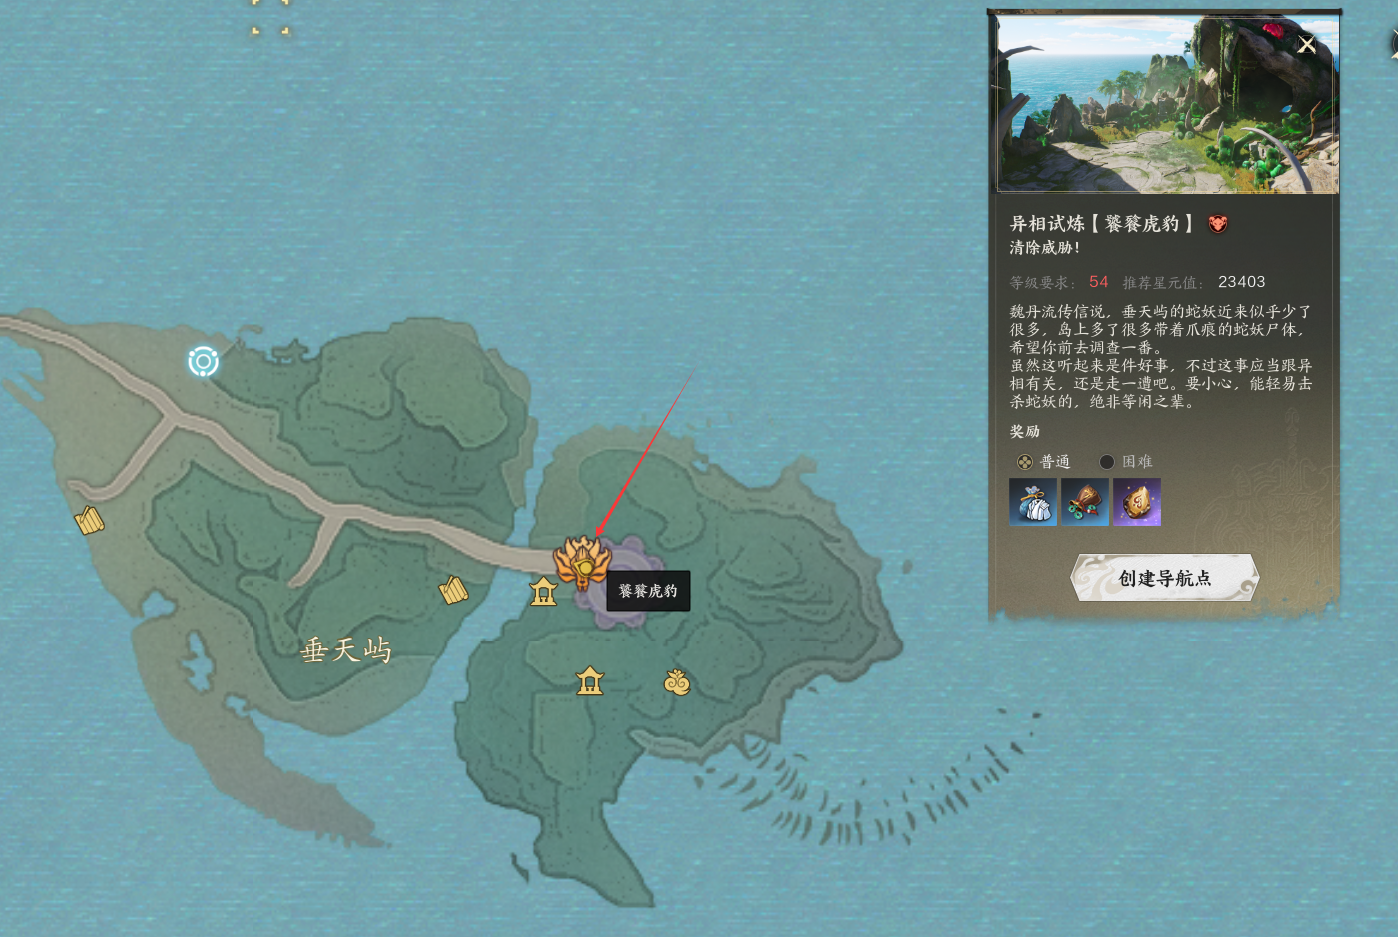Select the southern pavilion icon on the map
This screenshot has height=937, width=1398.
(x=590, y=681)
